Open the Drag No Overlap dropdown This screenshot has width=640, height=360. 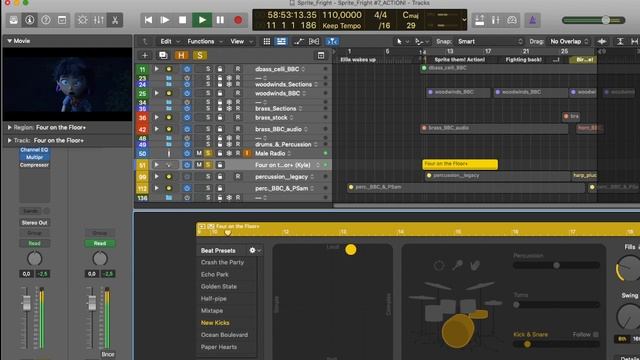coord(569,41)
